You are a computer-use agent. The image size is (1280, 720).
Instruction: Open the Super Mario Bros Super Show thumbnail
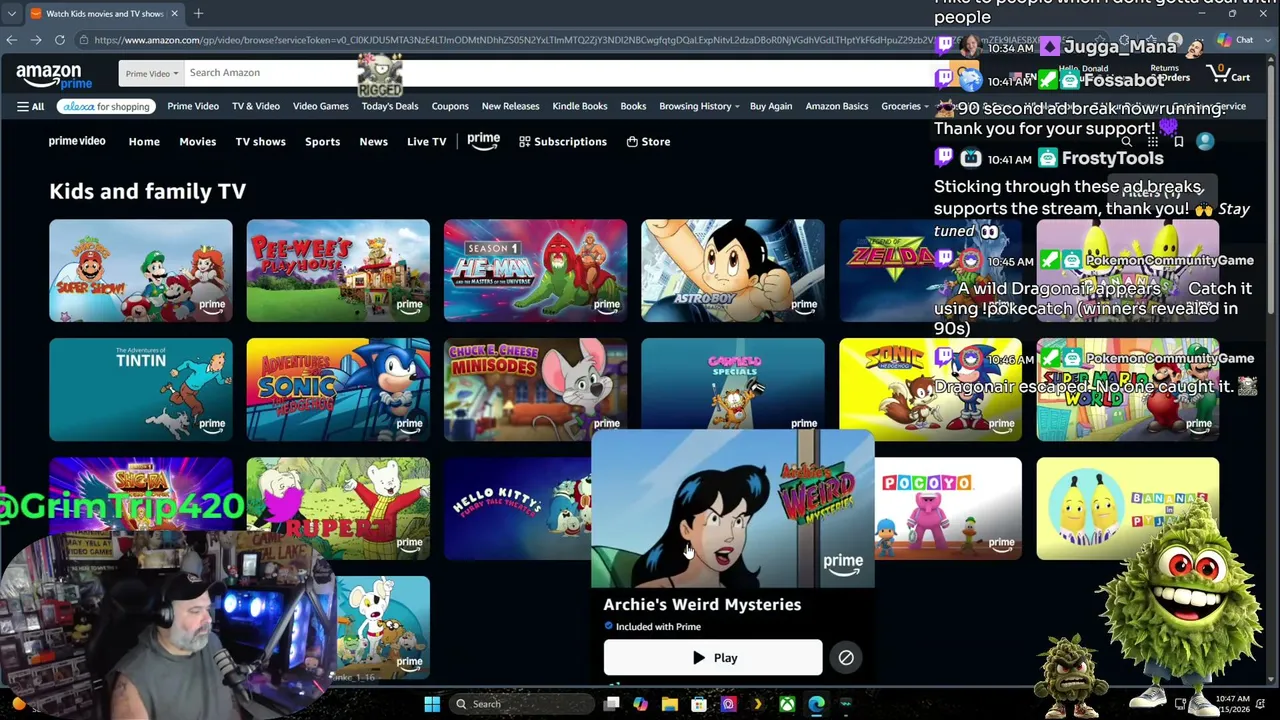pos(141,271)
